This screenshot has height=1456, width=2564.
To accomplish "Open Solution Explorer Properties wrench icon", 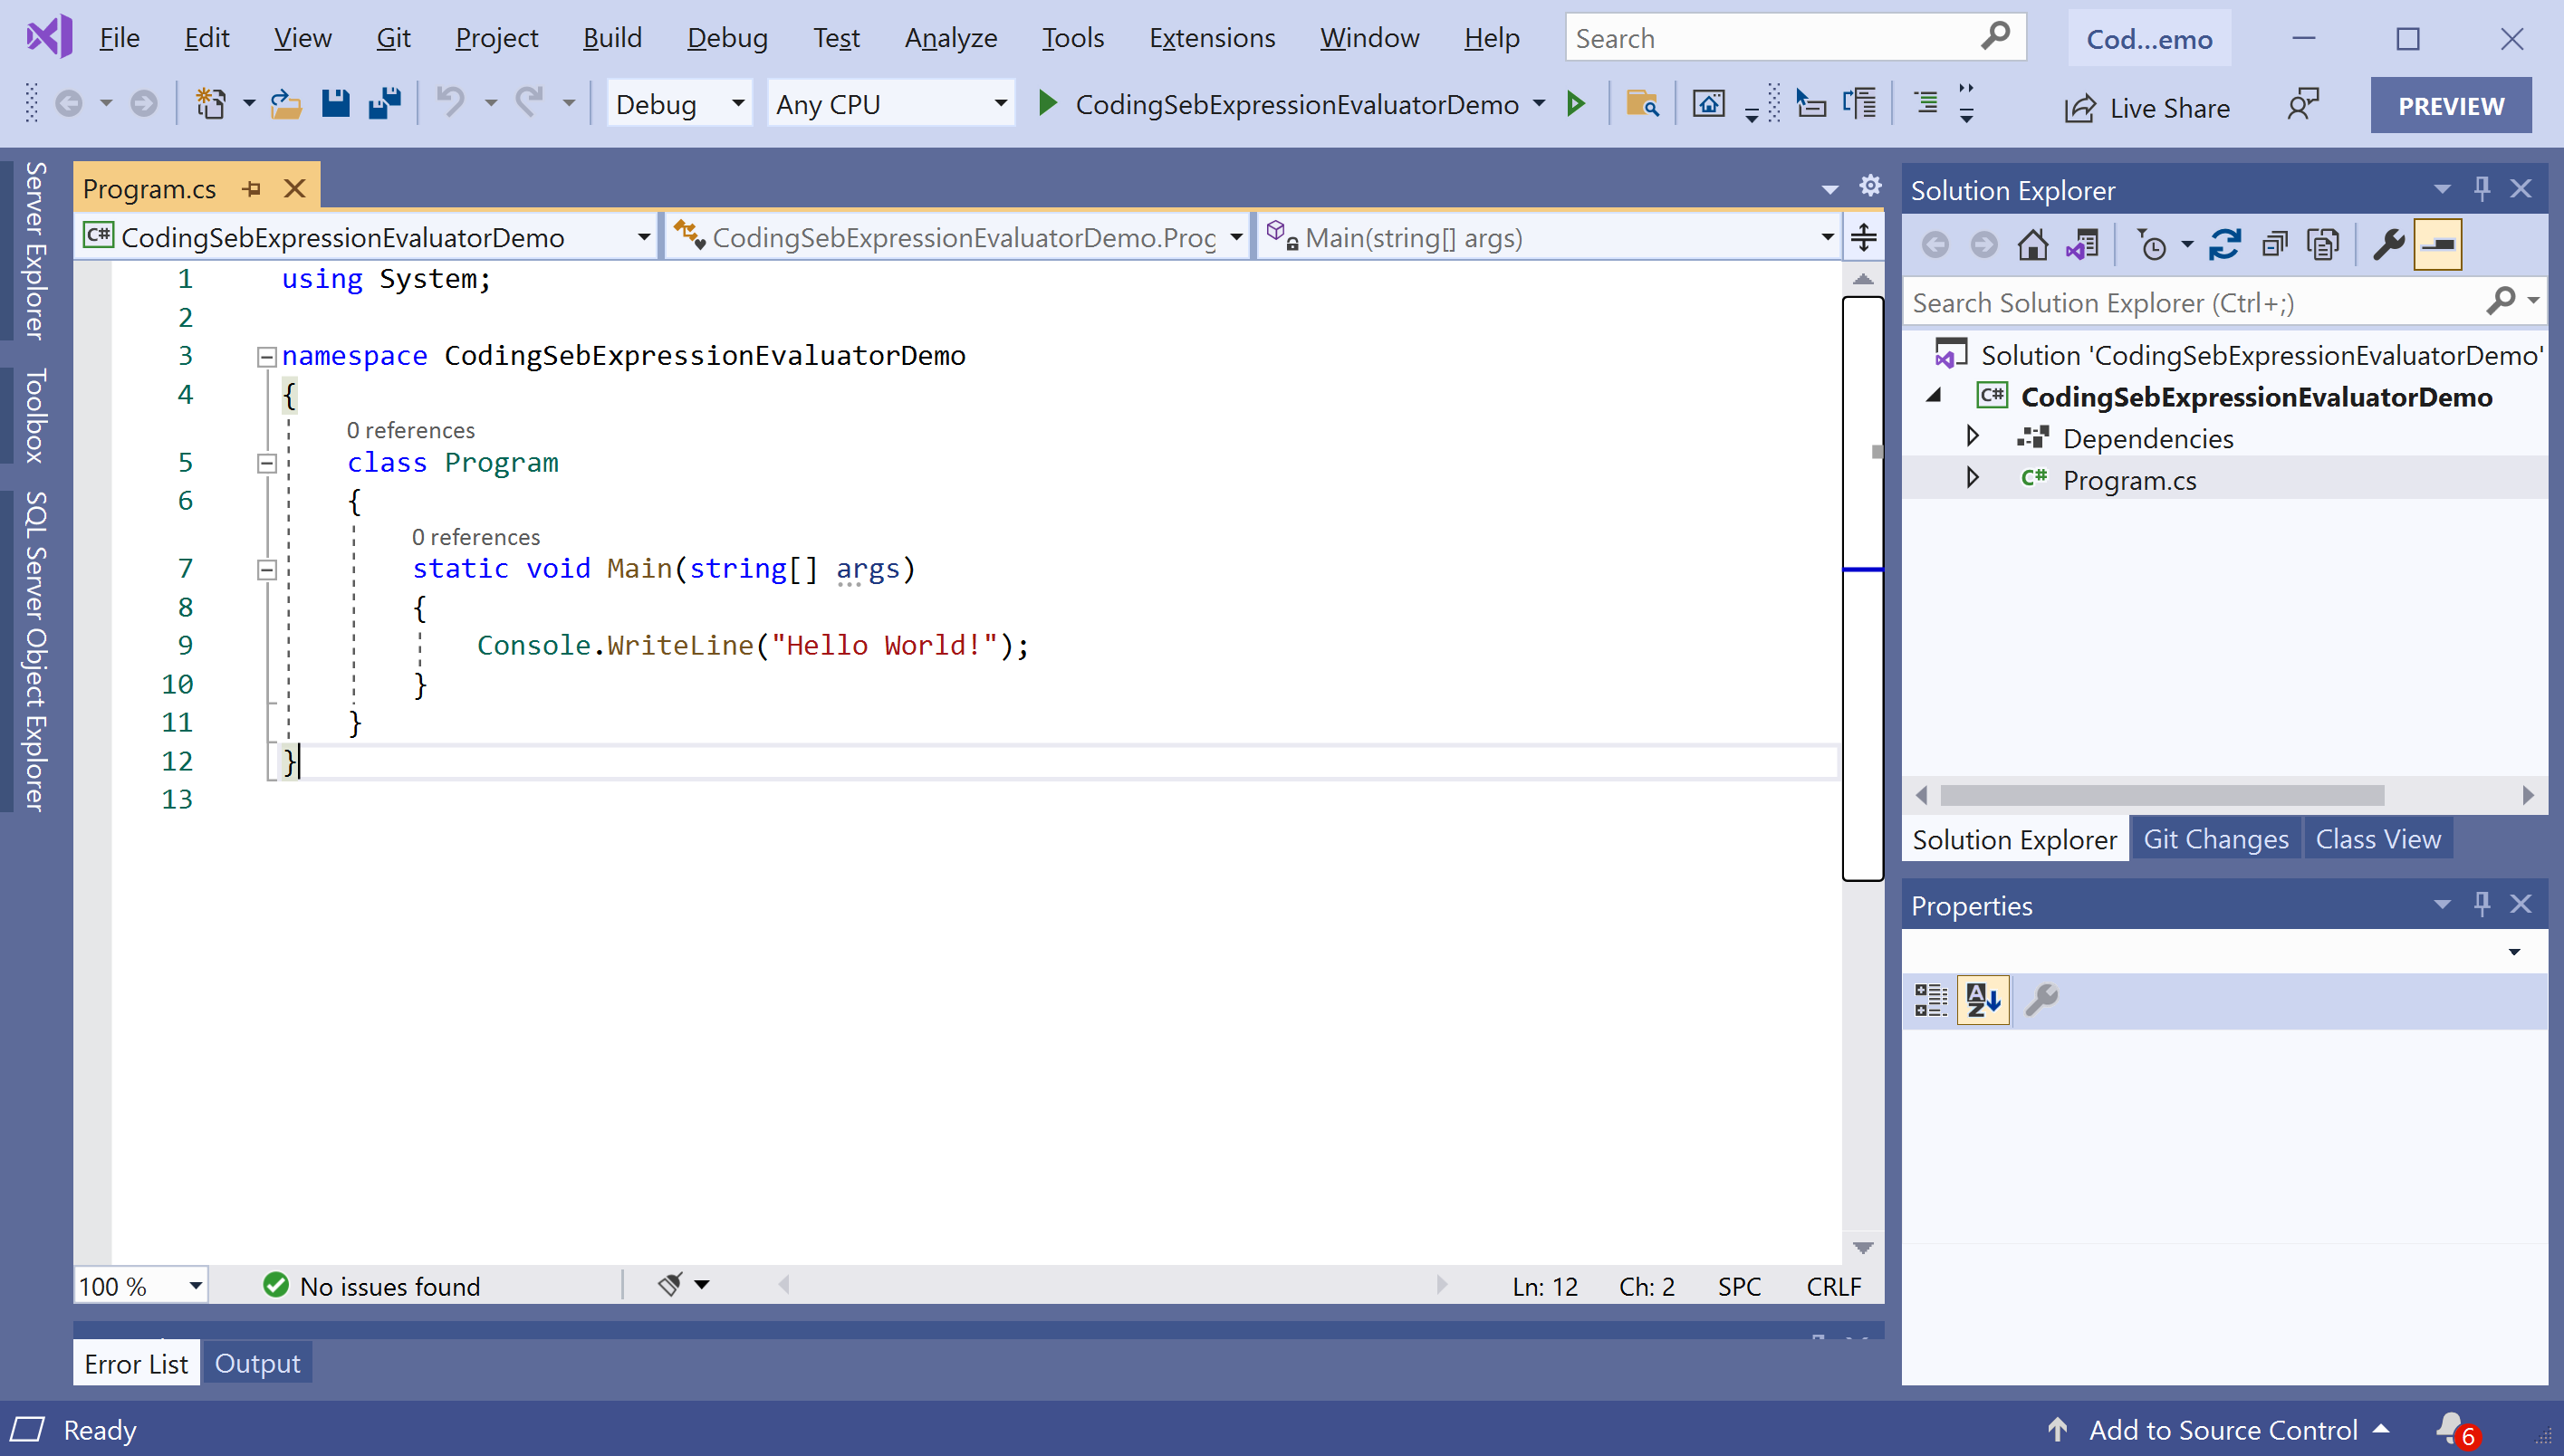I will pos(2388,244).
